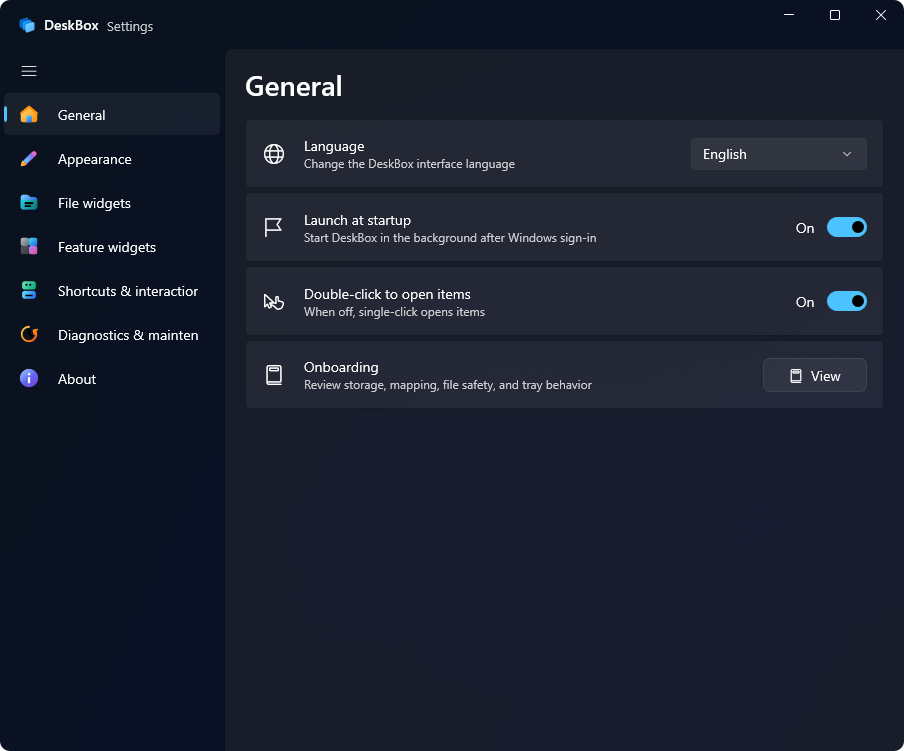
Task: Click "When off, single-click opens items" text
Action: pos(394,312)
